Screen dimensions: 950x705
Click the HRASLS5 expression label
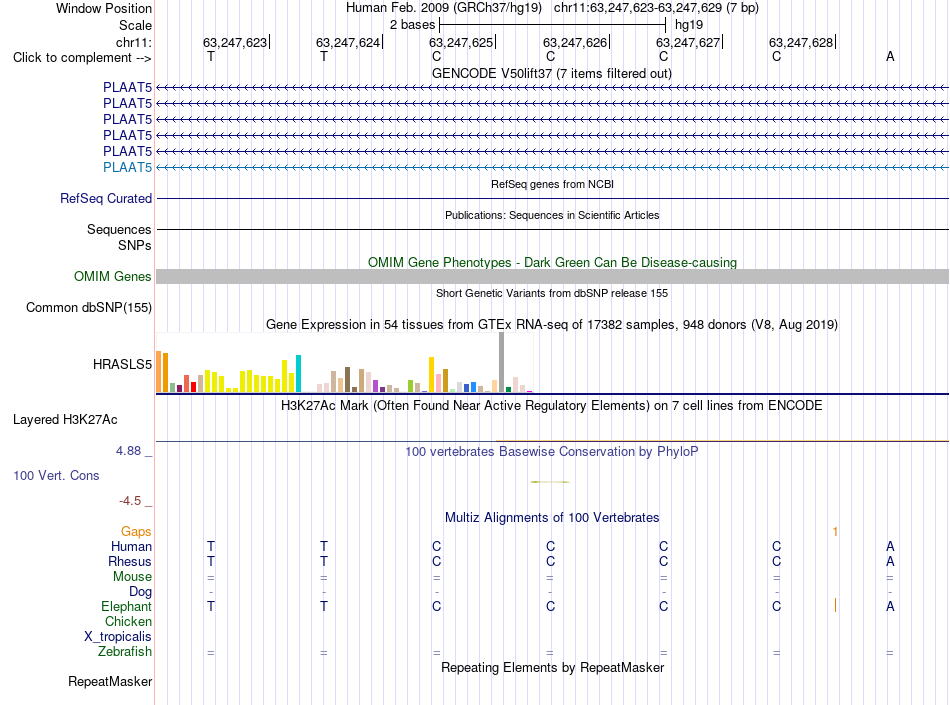coord(122,365)
